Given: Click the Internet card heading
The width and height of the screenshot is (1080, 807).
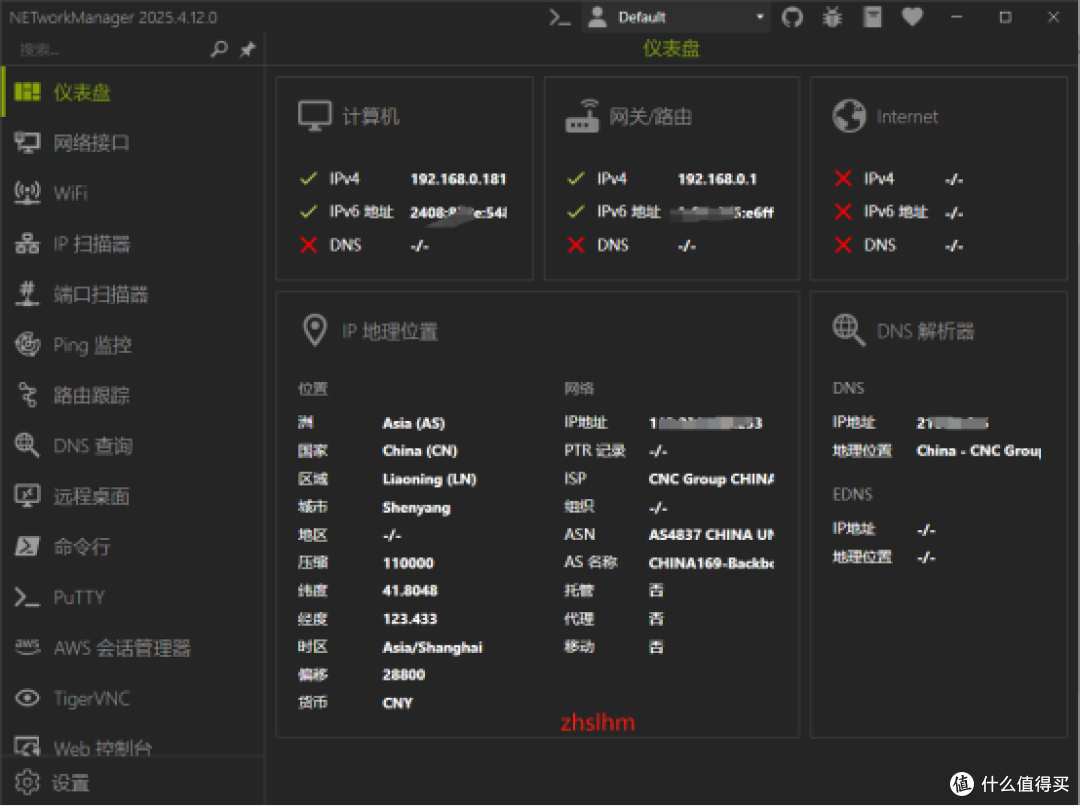Looking at the screenshot, I should pyautogui.click(x=906, y=116).
